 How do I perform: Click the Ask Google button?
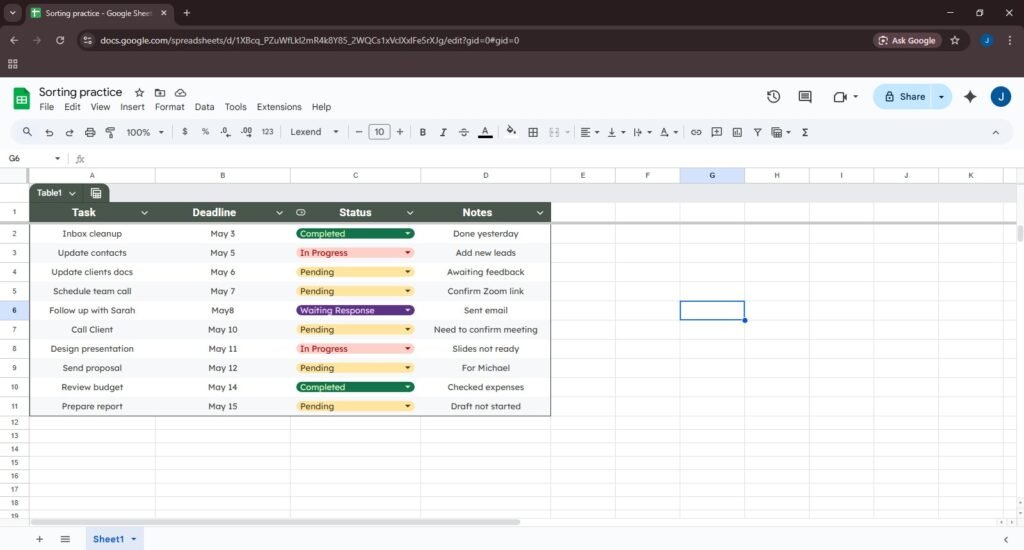tap(907, 40)
